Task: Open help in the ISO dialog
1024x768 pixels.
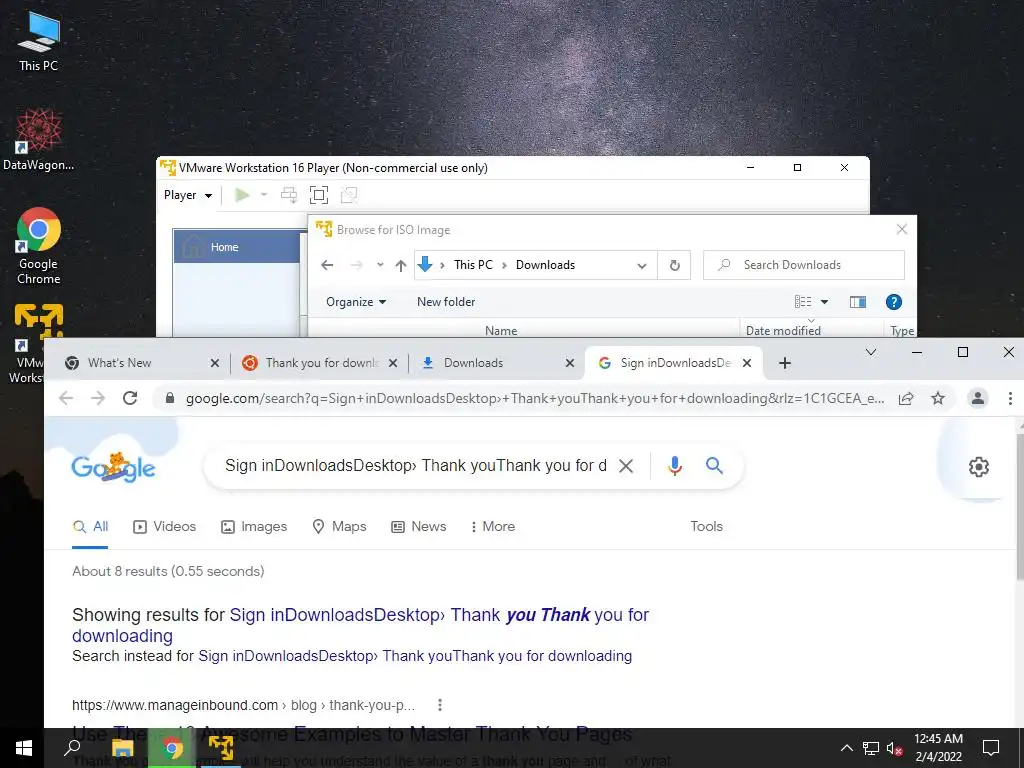Action: pos(893,302)
